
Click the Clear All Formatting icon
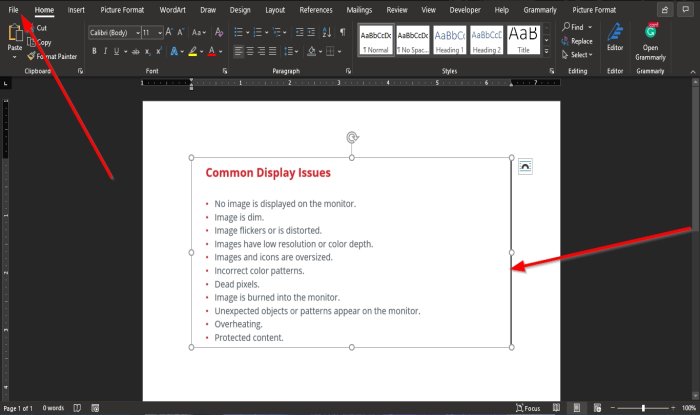[220, 32]
